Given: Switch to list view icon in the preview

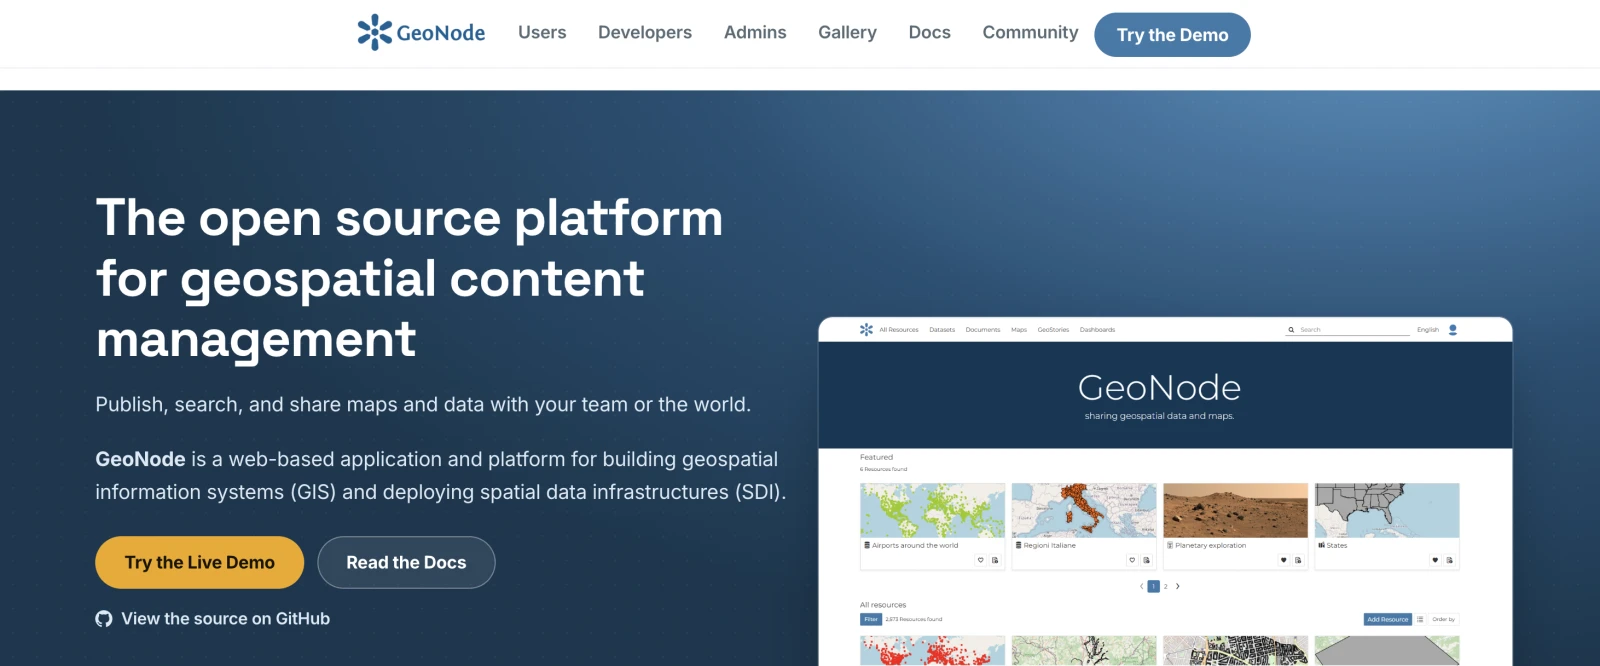Looking at the screenshot, I should click(x=1420, y=619).
